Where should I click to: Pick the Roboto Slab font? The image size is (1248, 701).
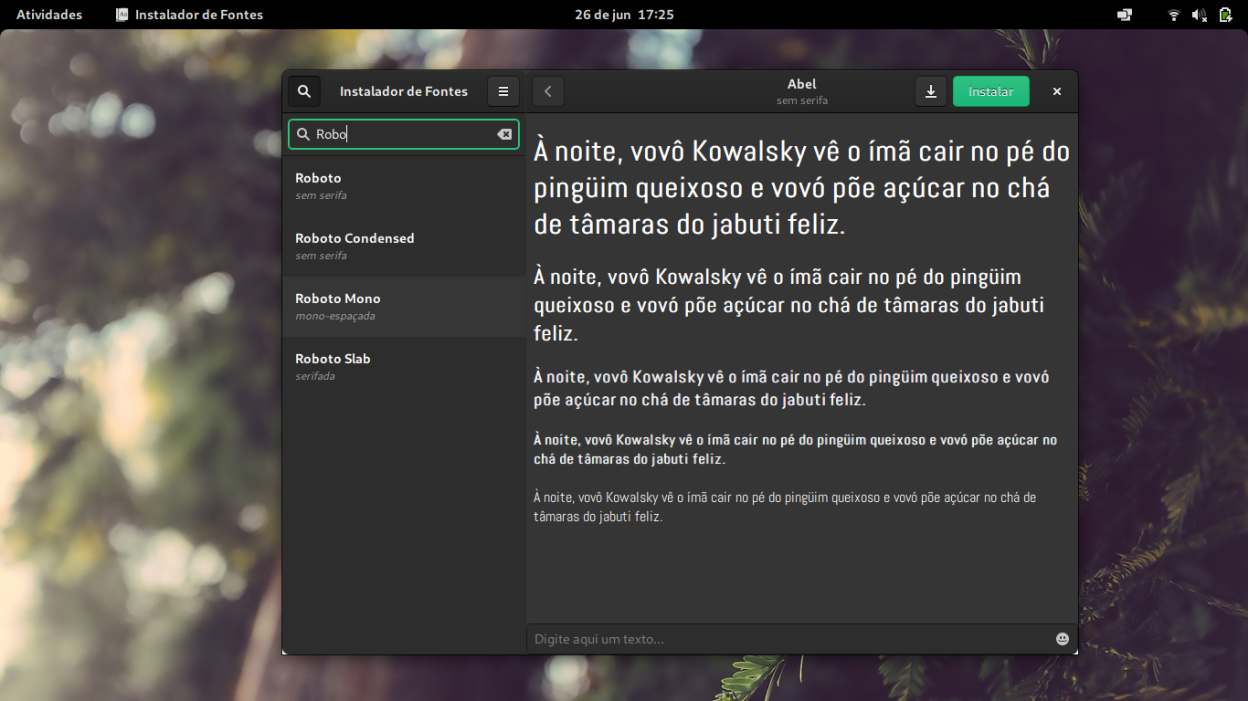click(x=403, y=366)
